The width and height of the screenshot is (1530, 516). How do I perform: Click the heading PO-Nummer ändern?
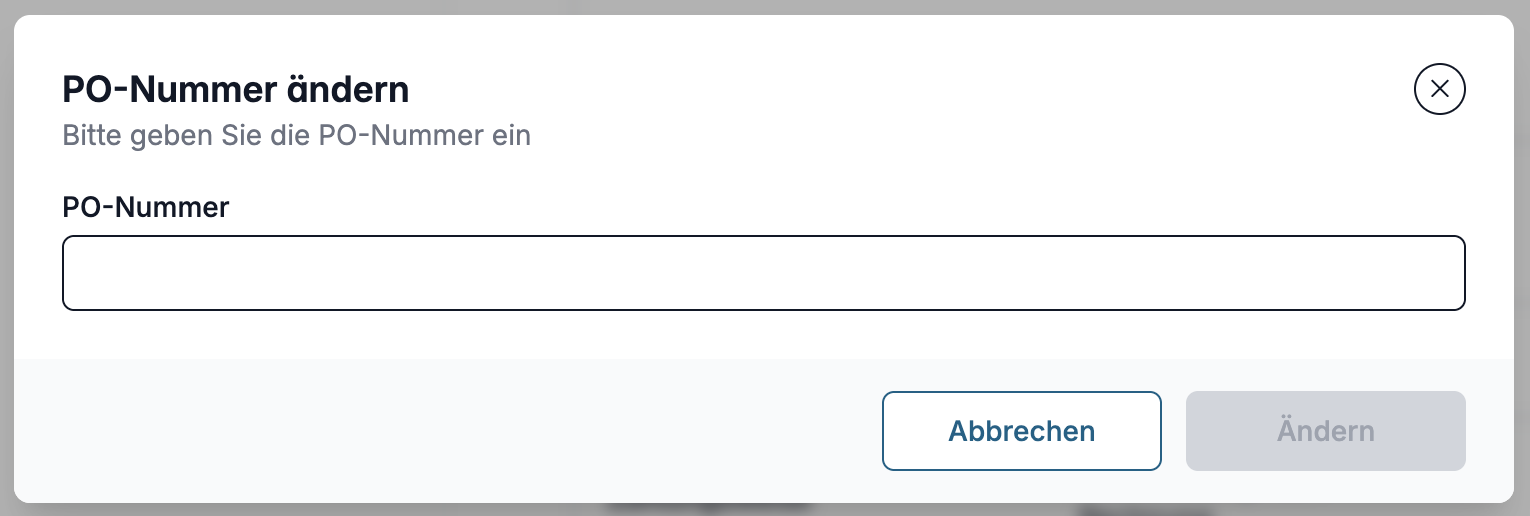pyautogui.click(x=236, y=90)
